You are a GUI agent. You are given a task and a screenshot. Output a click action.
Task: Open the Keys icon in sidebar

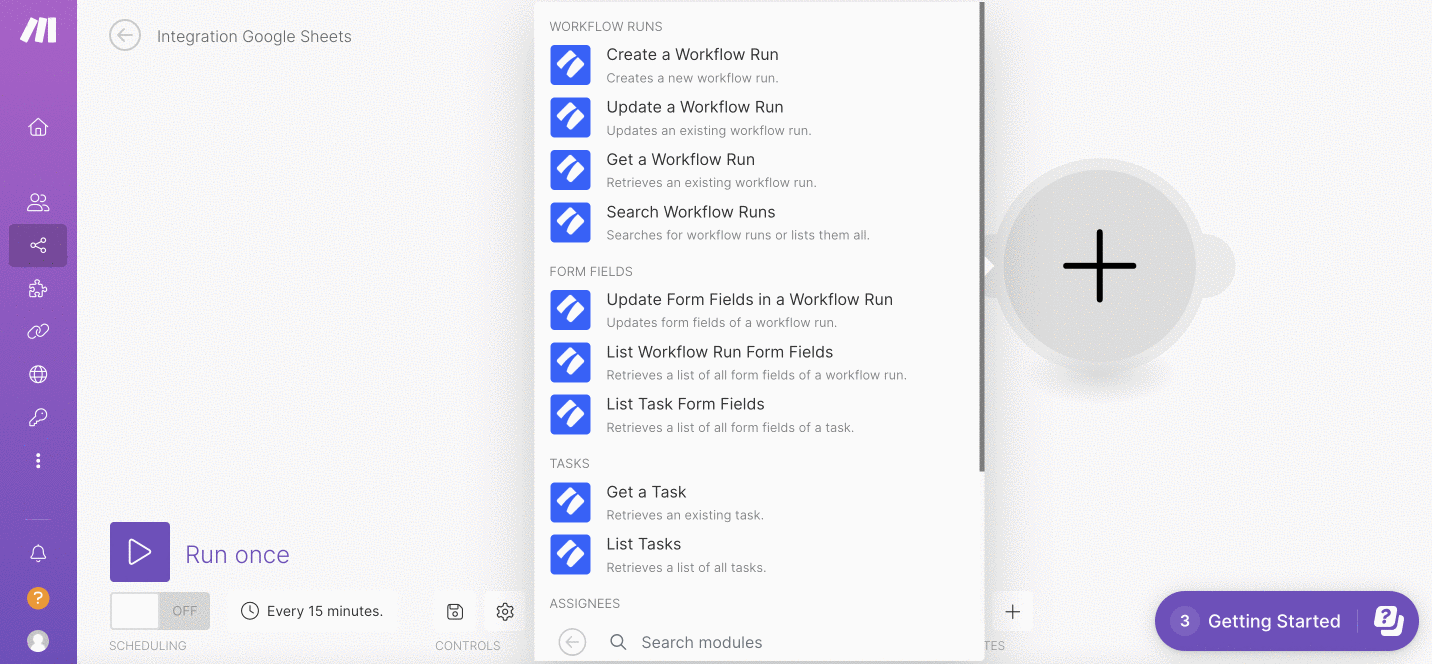tap(38, 417)
